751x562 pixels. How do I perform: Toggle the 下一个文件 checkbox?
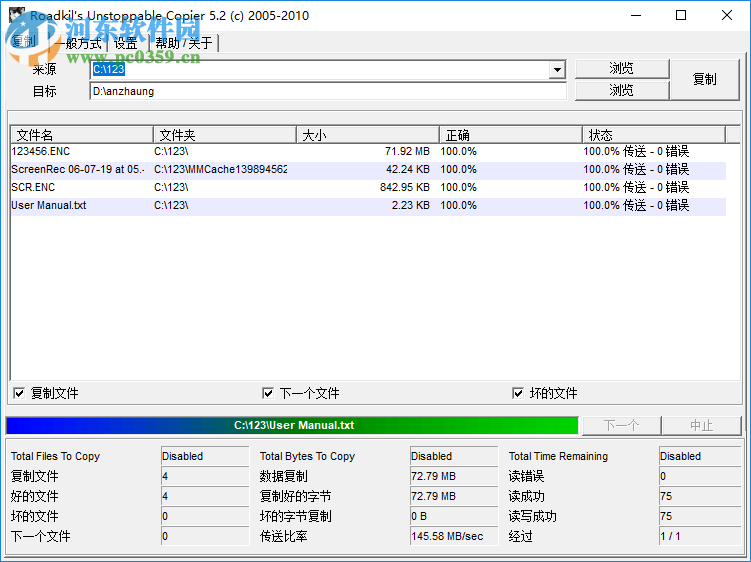[268, 393]
